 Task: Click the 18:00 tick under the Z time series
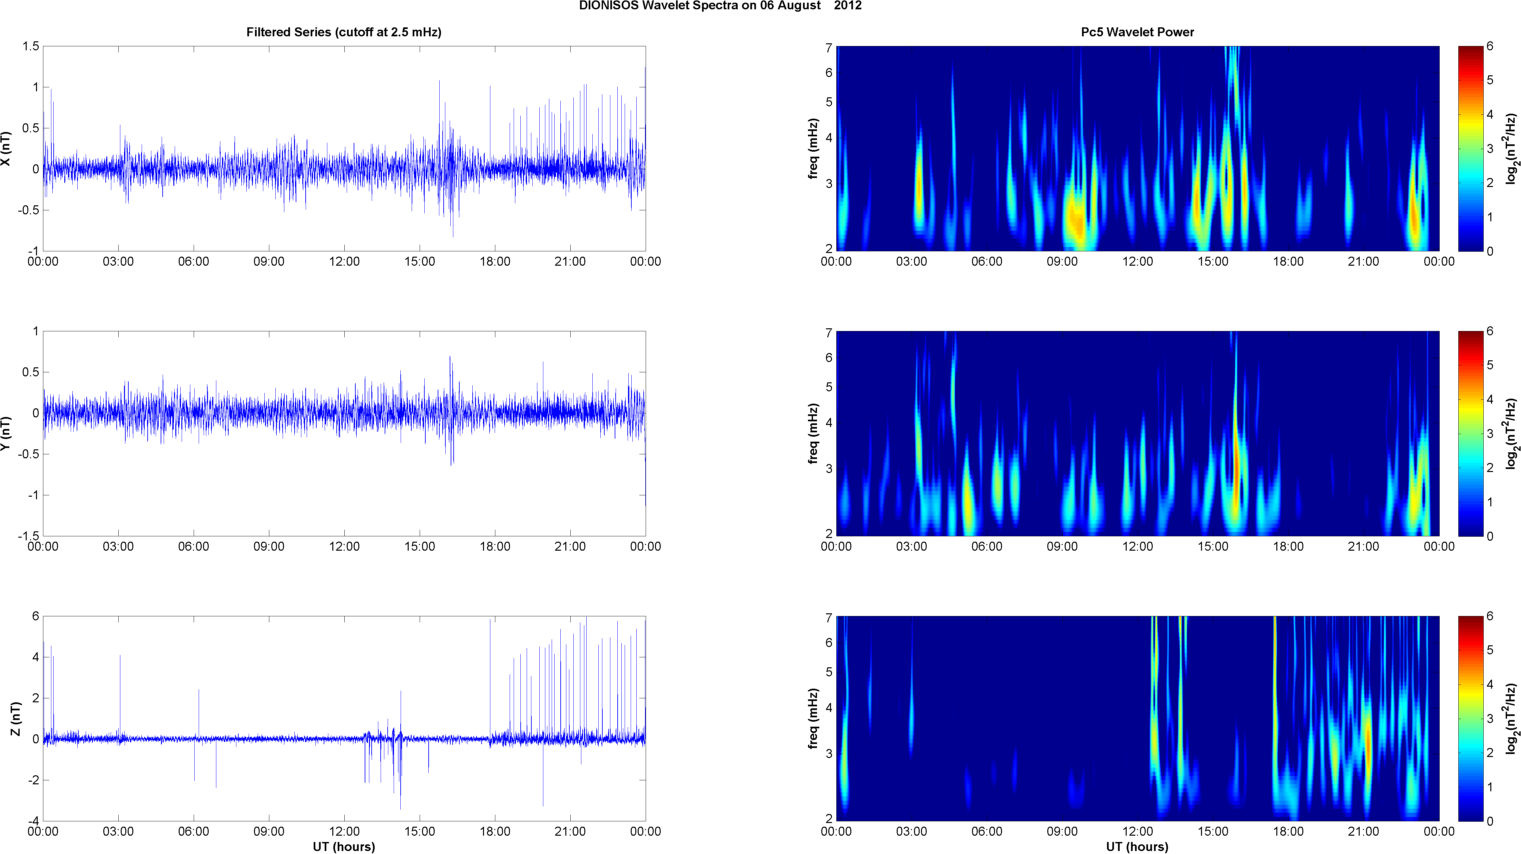tap(495, 832)
